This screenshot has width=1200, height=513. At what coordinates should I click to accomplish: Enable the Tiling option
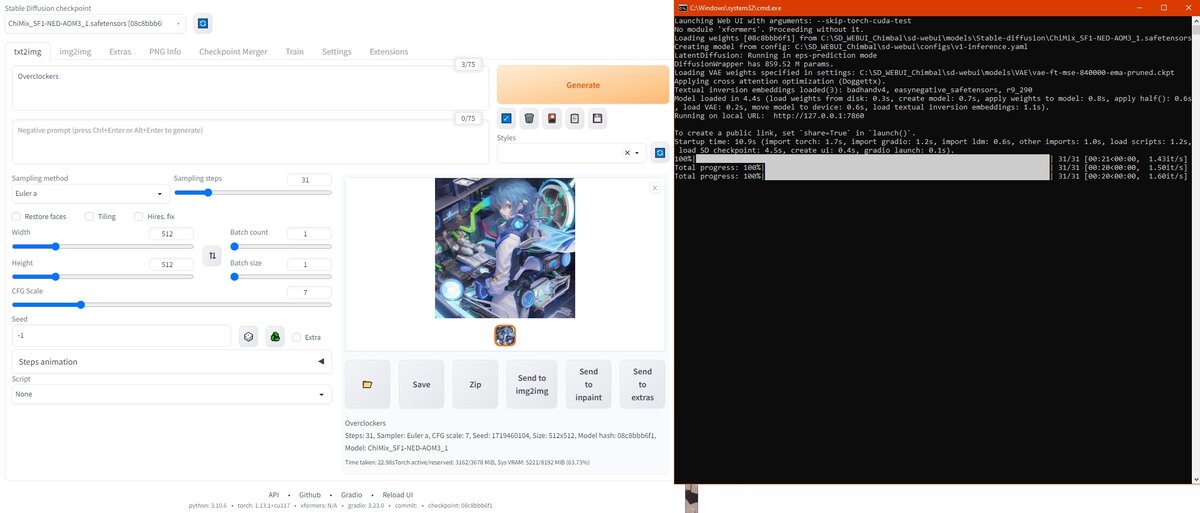point(89,216)
